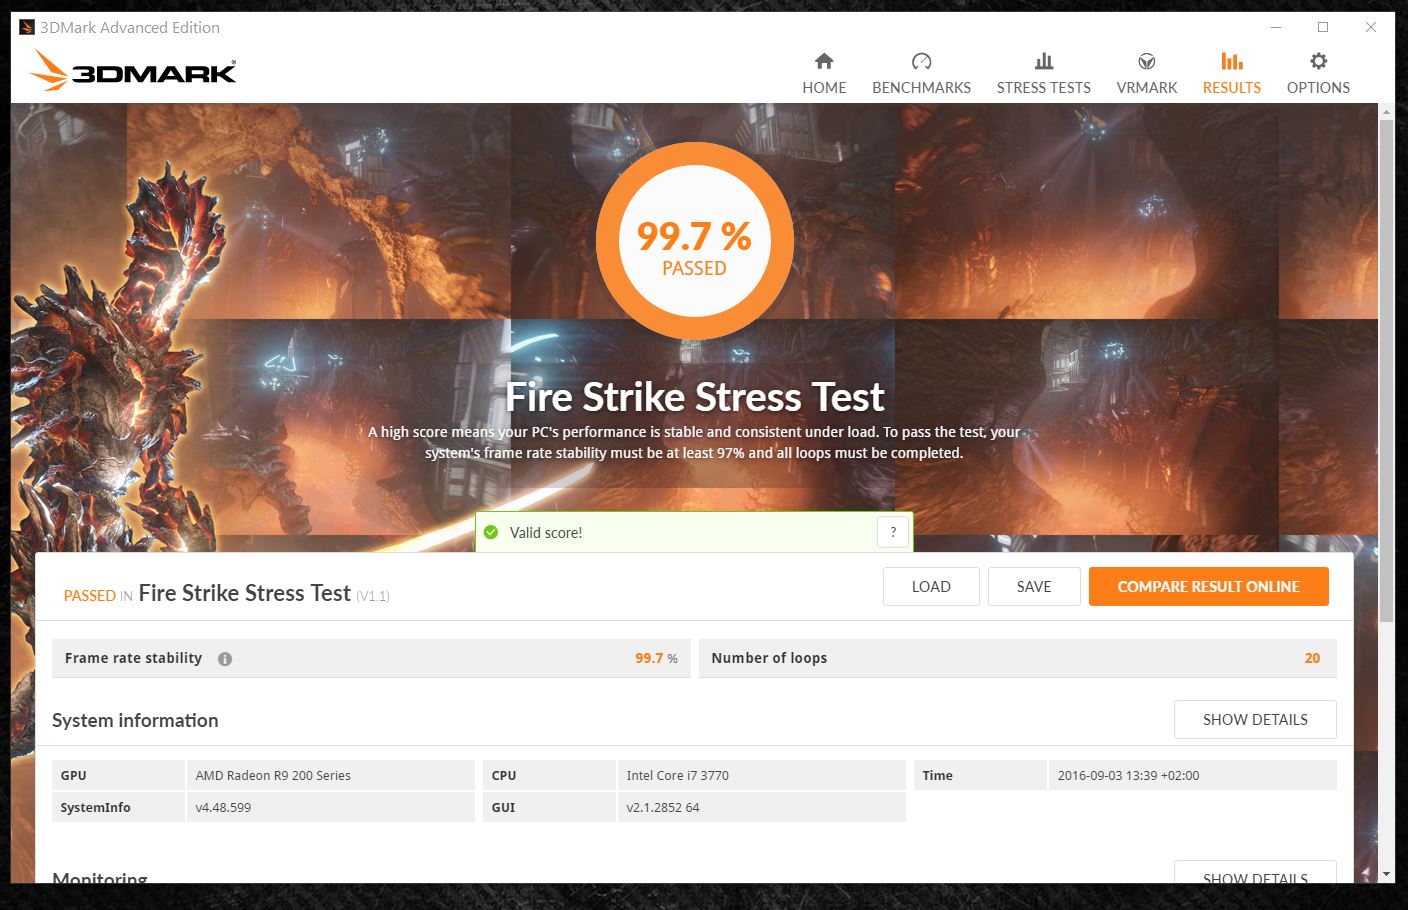
Task: Click the Results chart icon
Action: tap(1231, 61)
